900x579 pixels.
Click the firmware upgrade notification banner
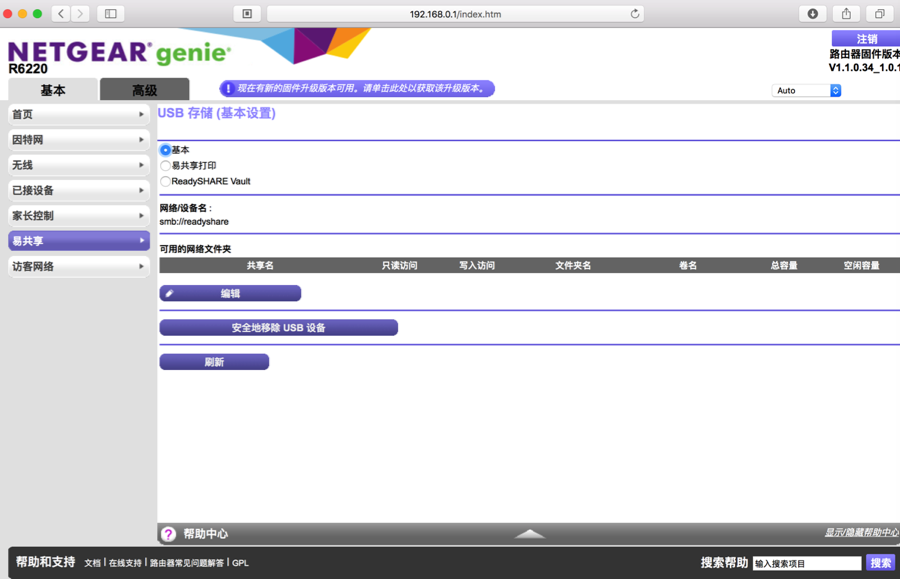click(357, 88)
